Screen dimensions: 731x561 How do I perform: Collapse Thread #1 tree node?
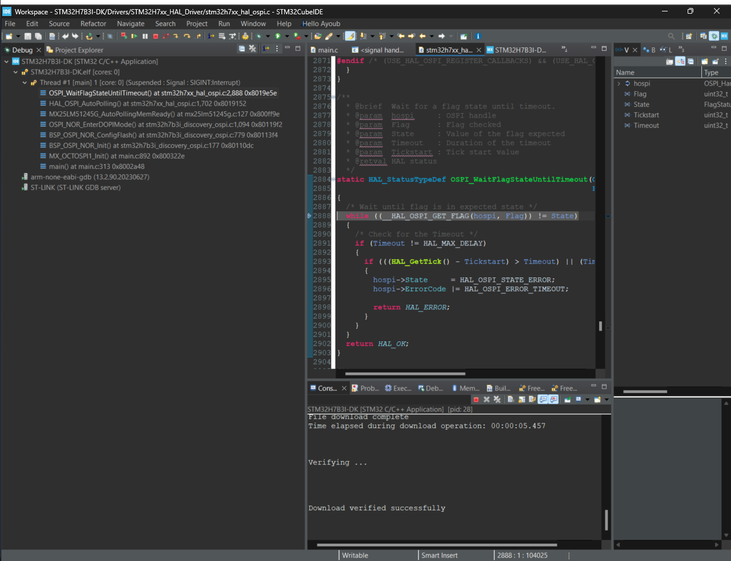point(25,83)
